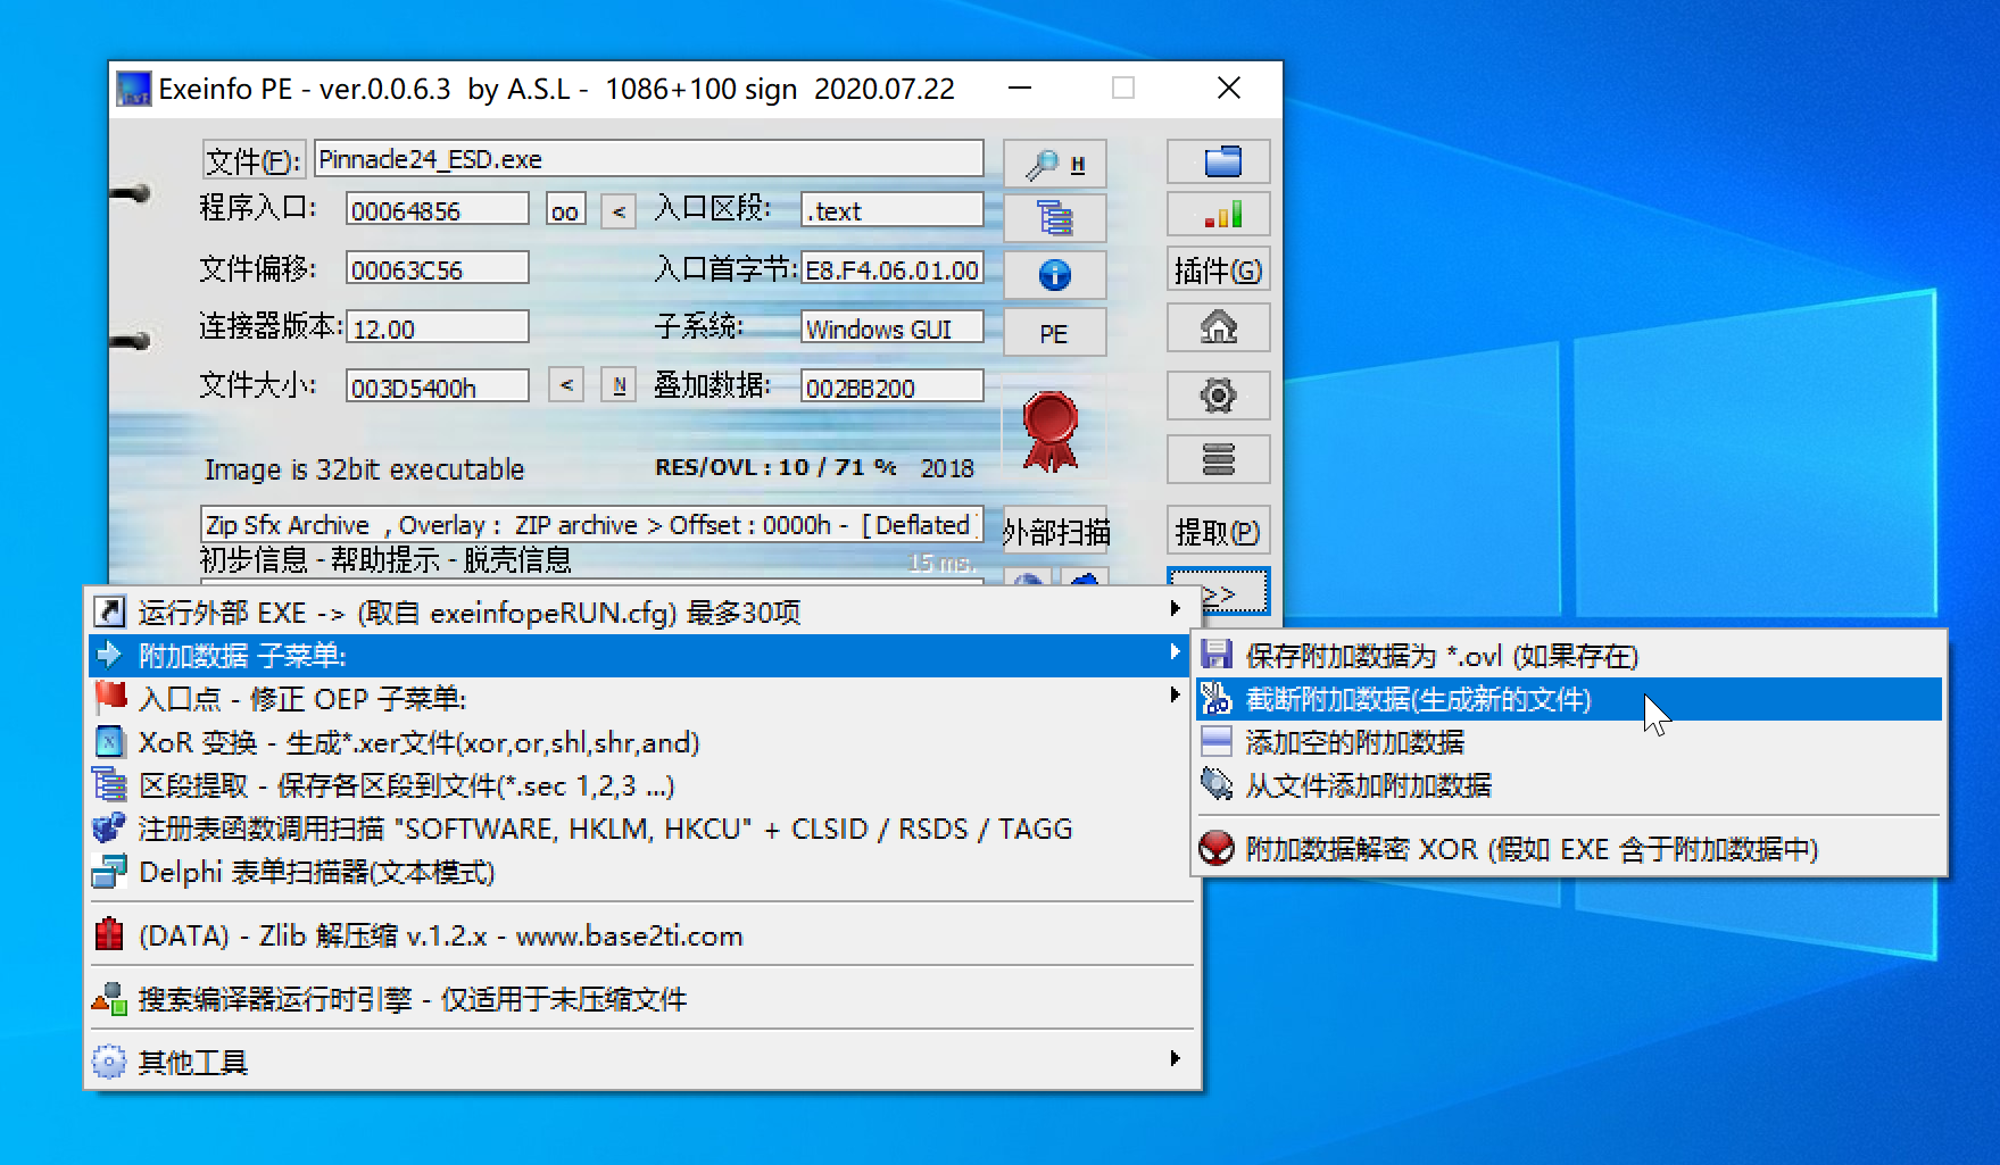Viewport: 2000px width, 1165px height.
Task: Click the 入口区段 .text field
Action: 891,210
